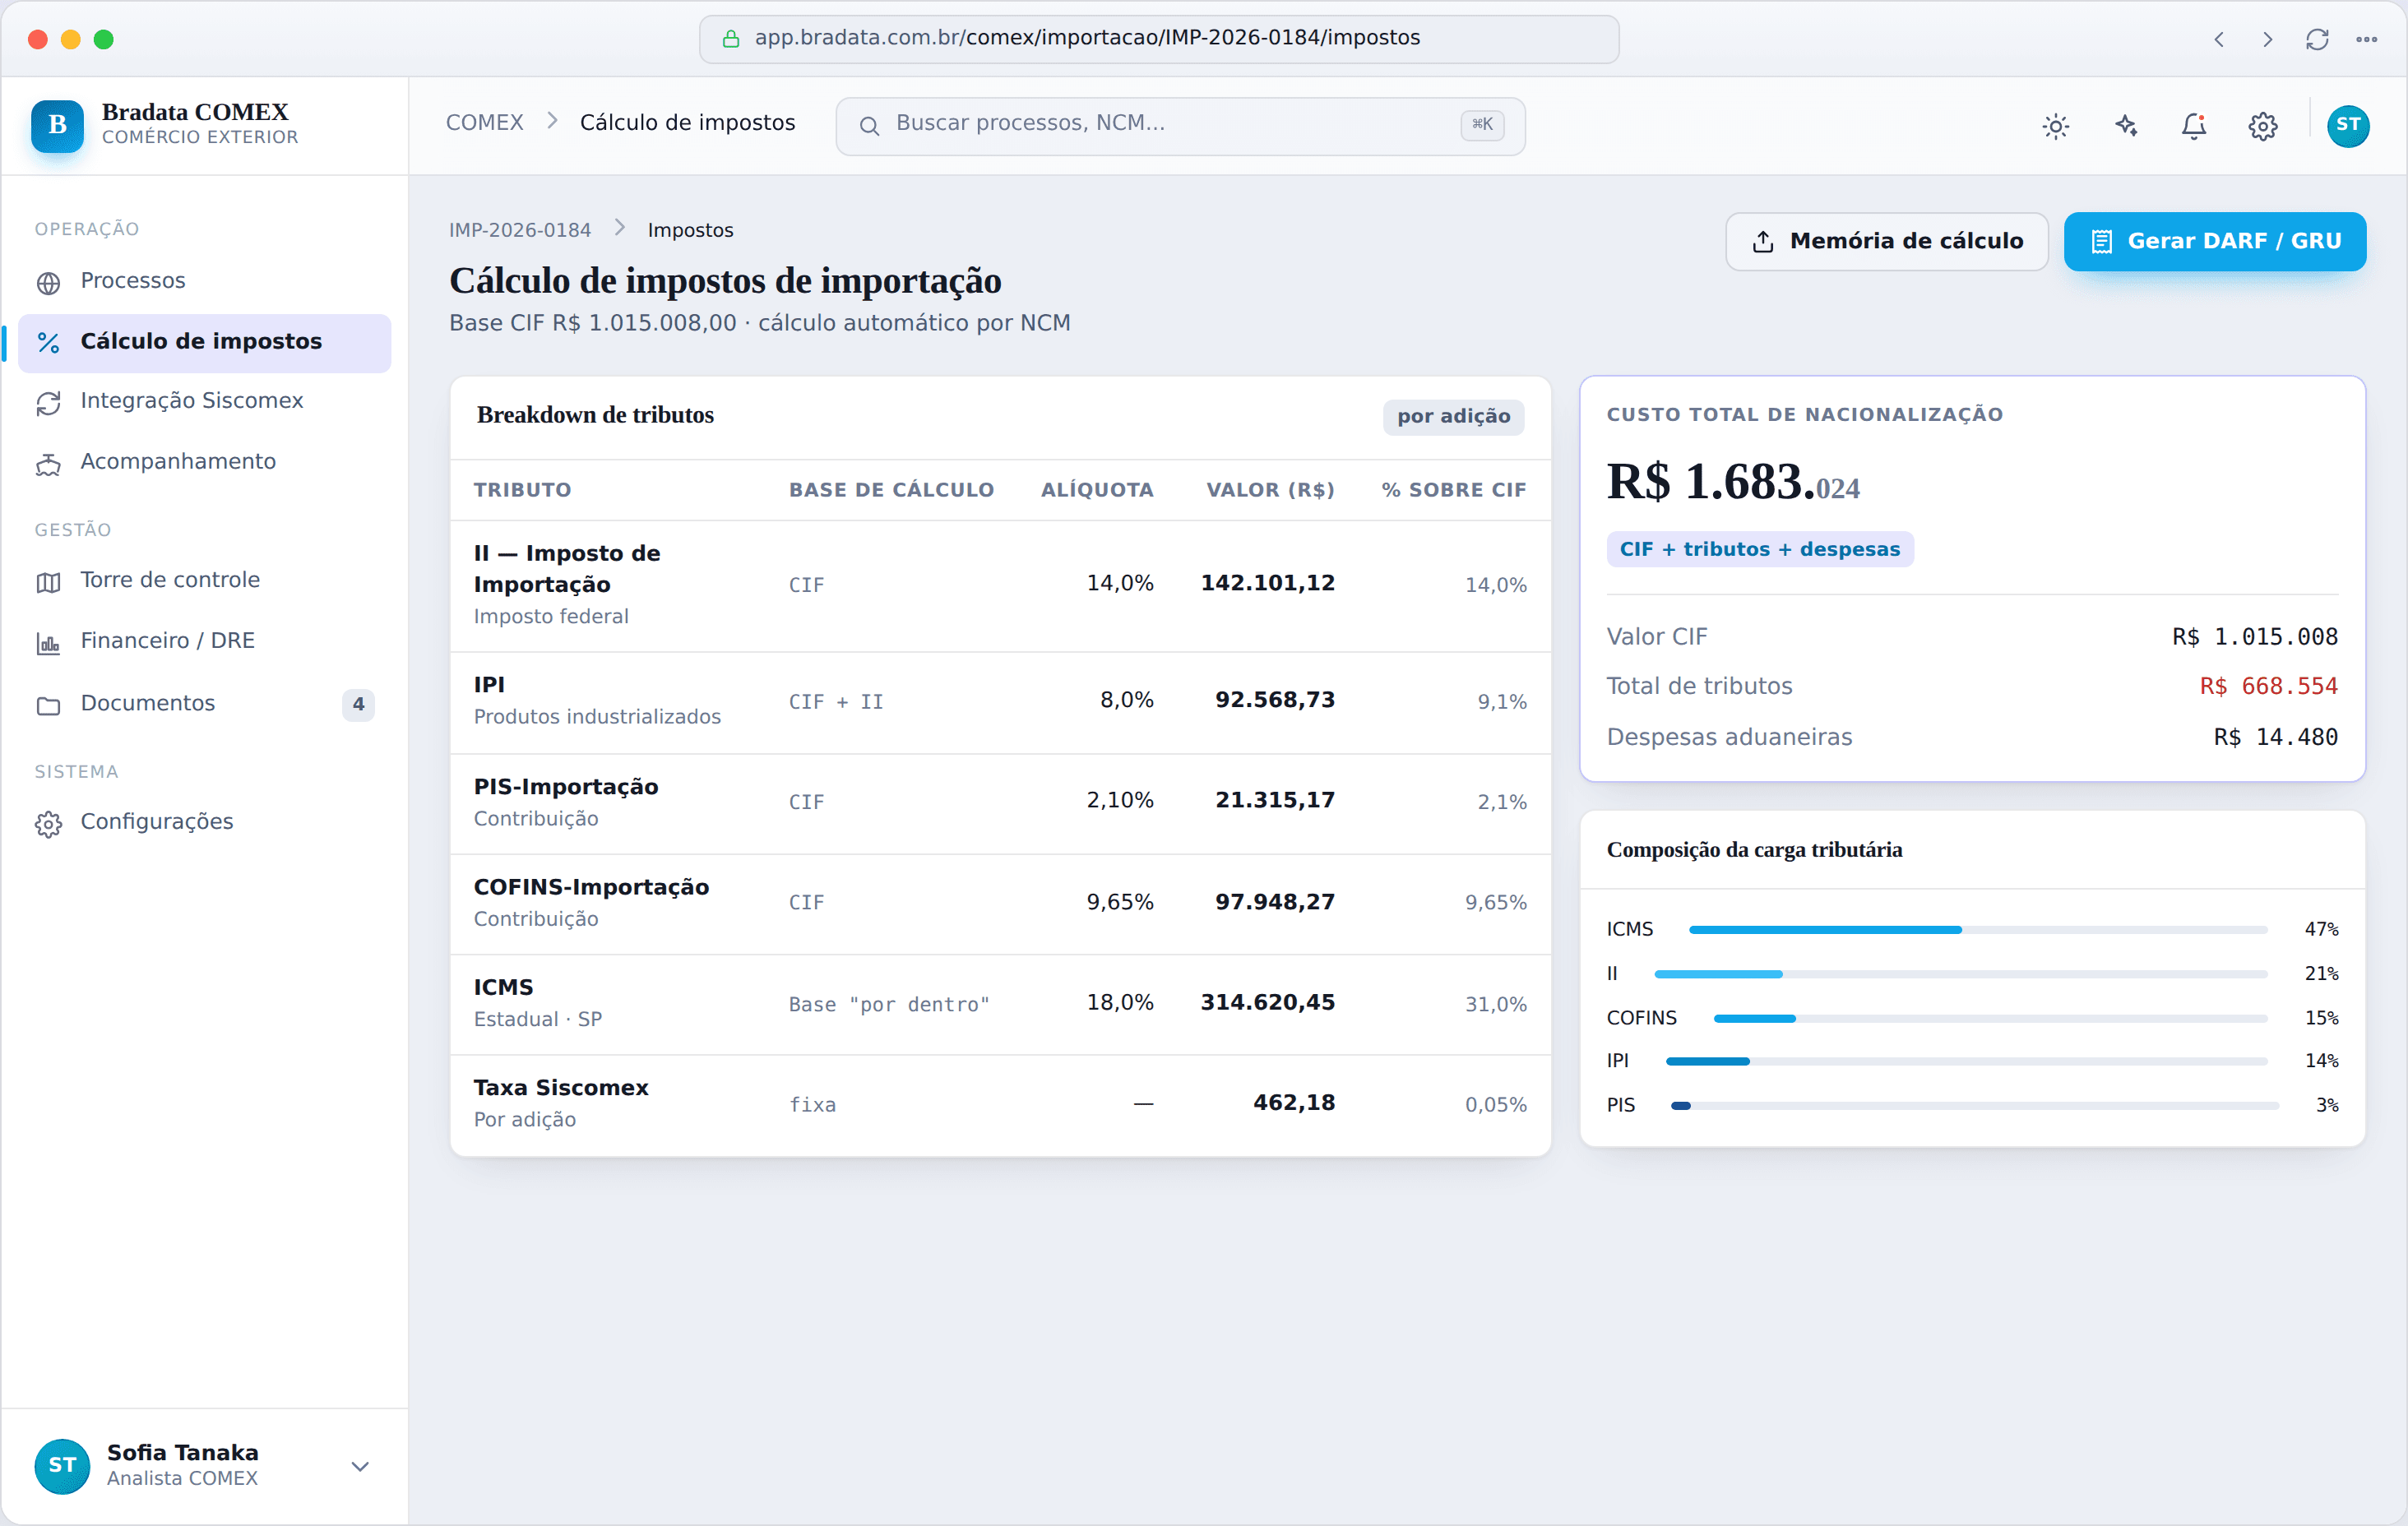Reload the page with refresh icon
2408x1526 pixels.
click(2317, 39)
